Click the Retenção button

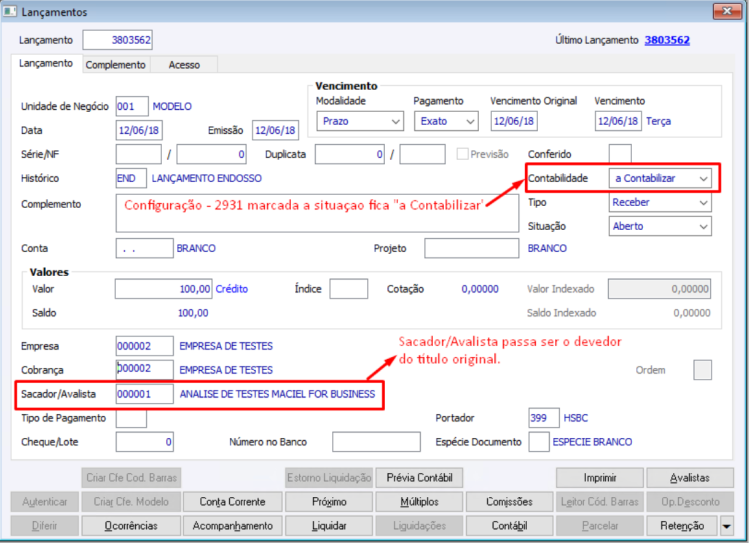(x=682, y=526)
